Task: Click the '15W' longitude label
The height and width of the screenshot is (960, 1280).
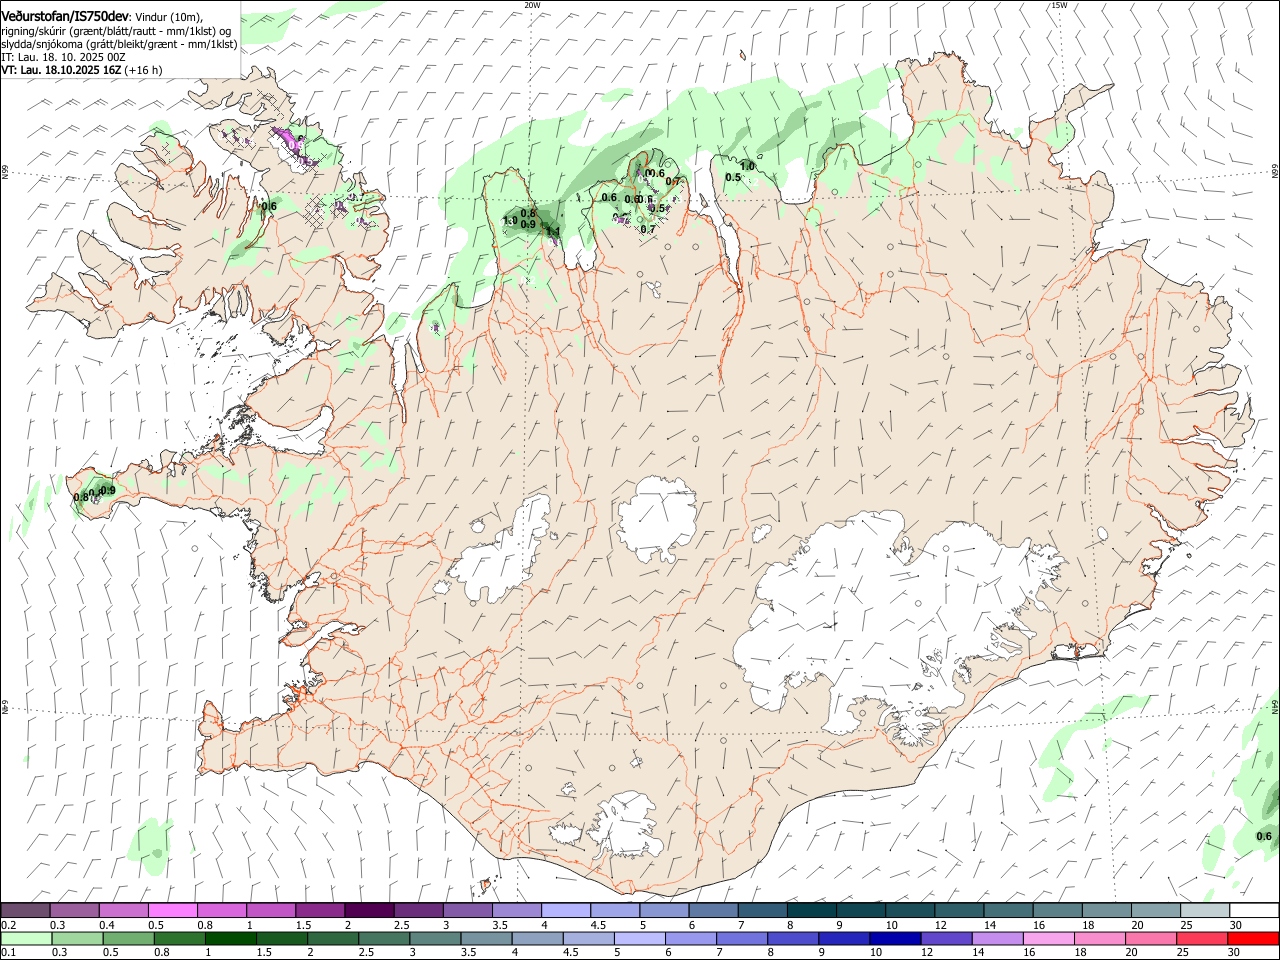Action: pos(1059,5)
